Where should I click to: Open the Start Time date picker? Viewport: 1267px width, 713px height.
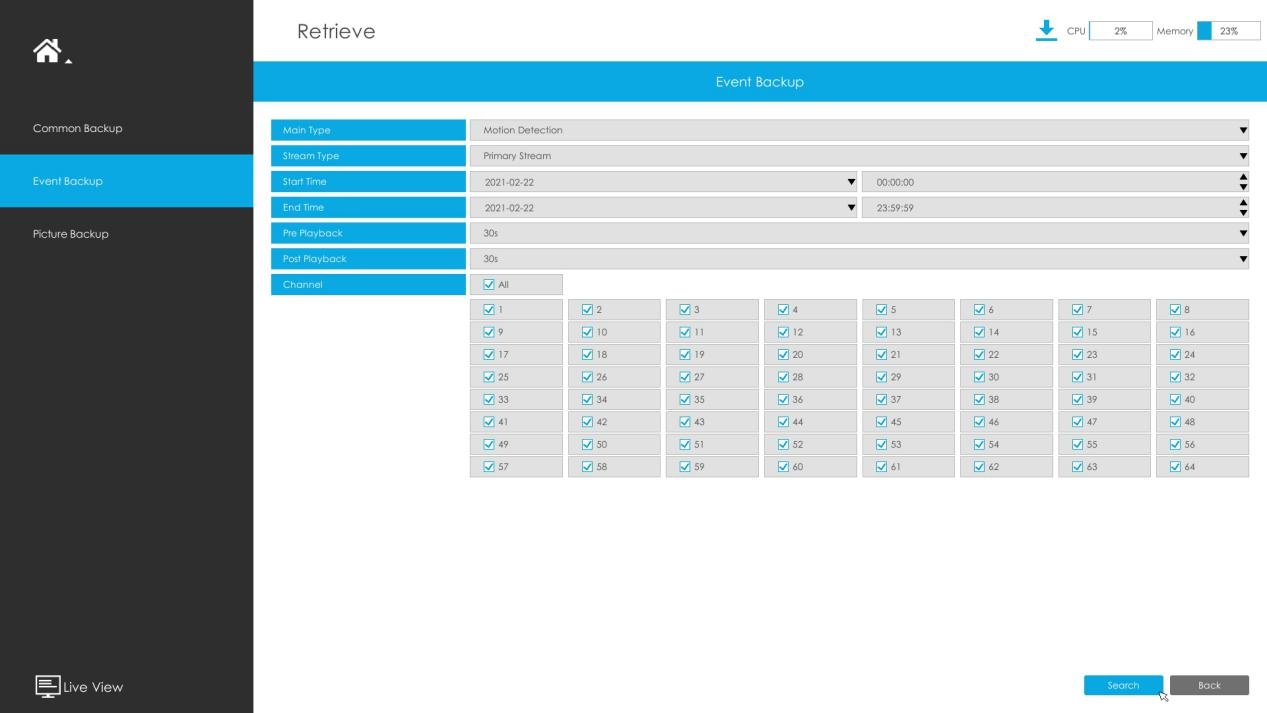pyautogui.click(x=663, y=182)
